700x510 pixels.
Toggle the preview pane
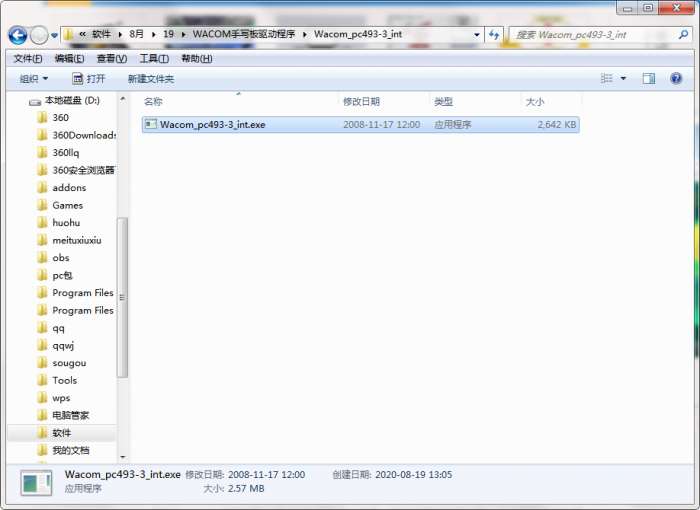point(649,79)
